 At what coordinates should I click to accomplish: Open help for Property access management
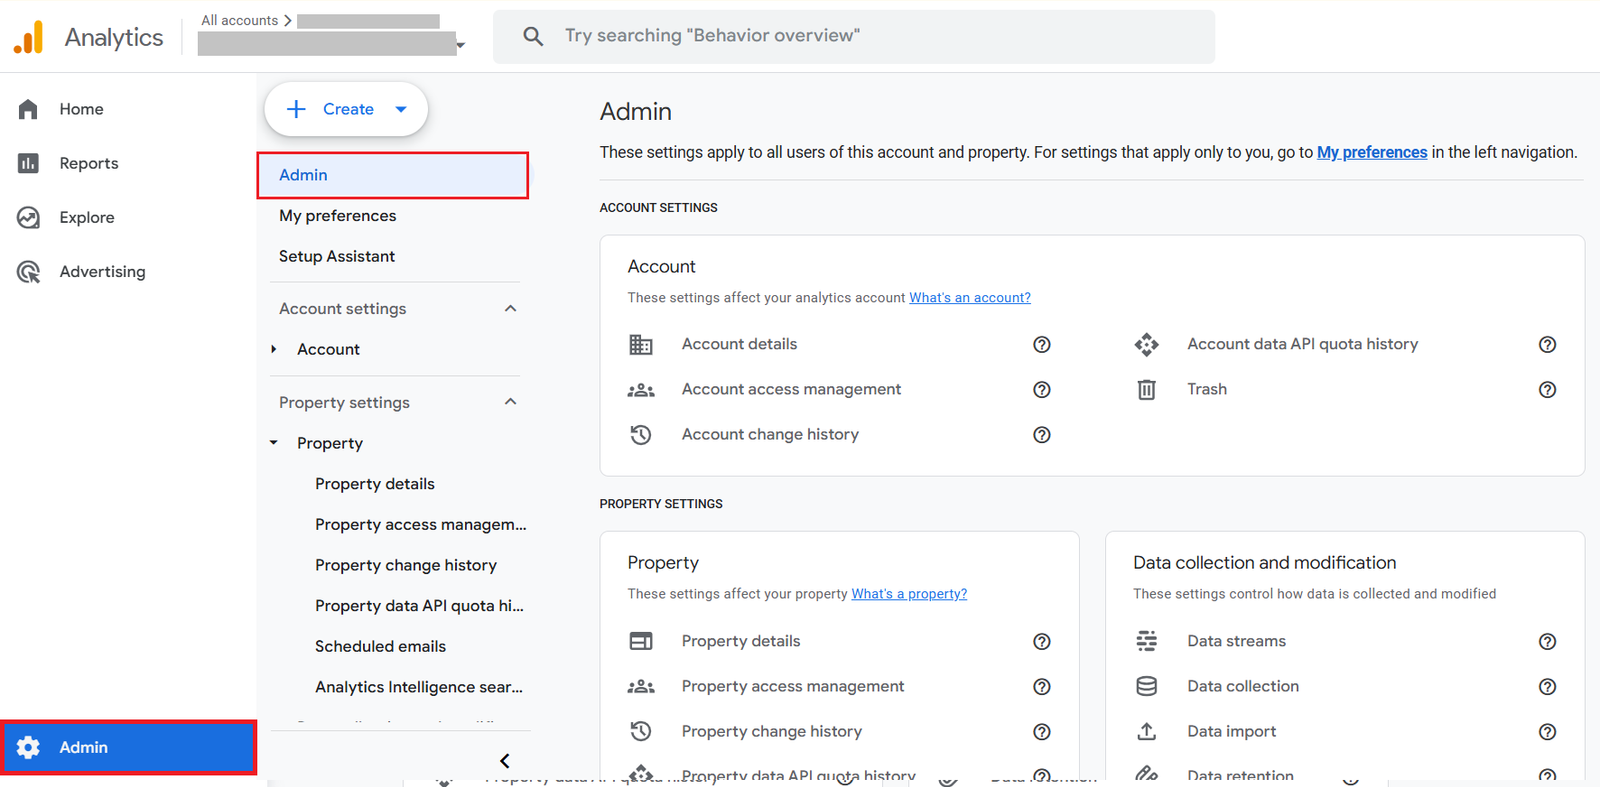(x=1042, y=687)
